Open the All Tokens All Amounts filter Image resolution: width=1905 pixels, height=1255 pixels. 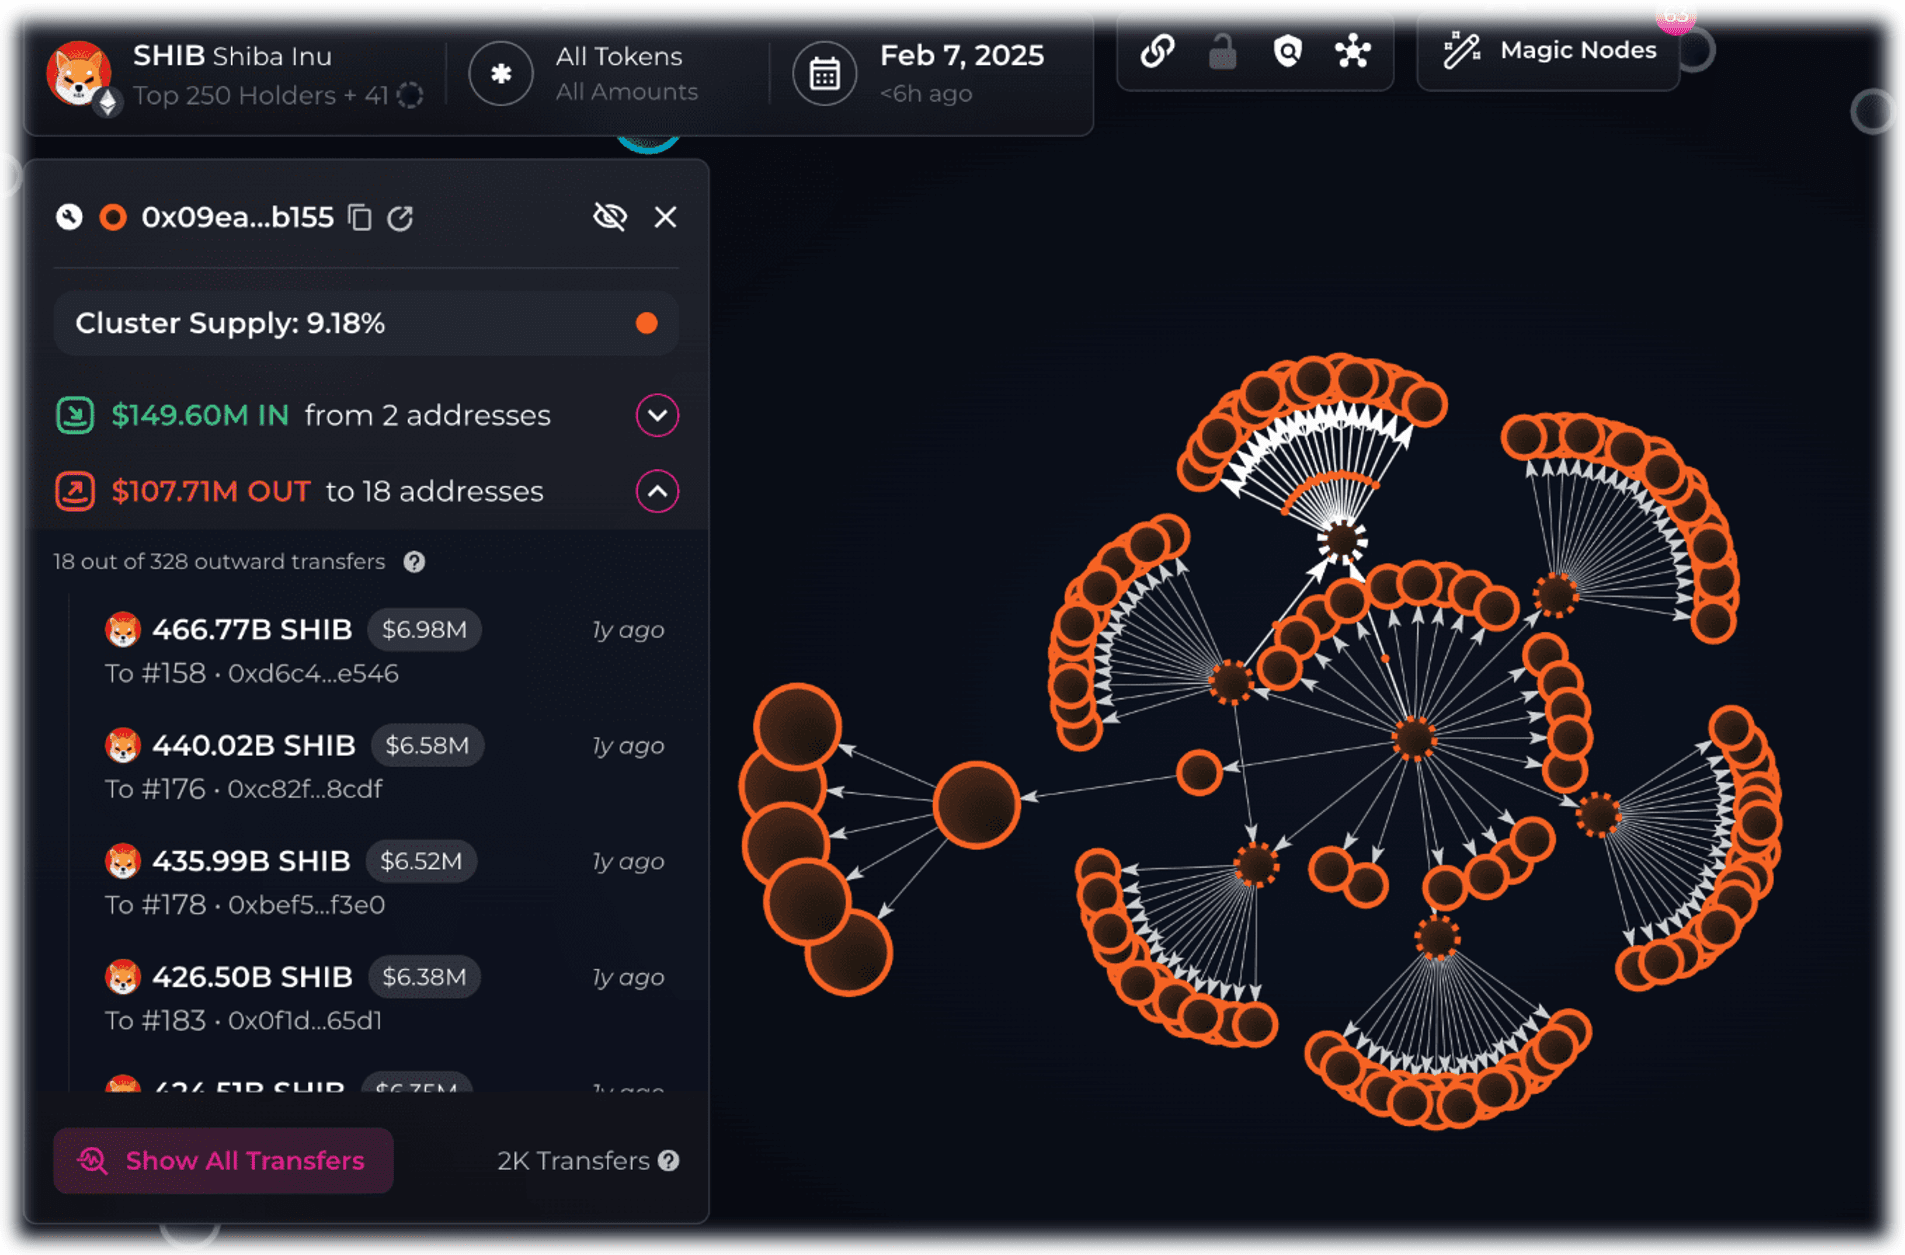click(x=584, y=74)
